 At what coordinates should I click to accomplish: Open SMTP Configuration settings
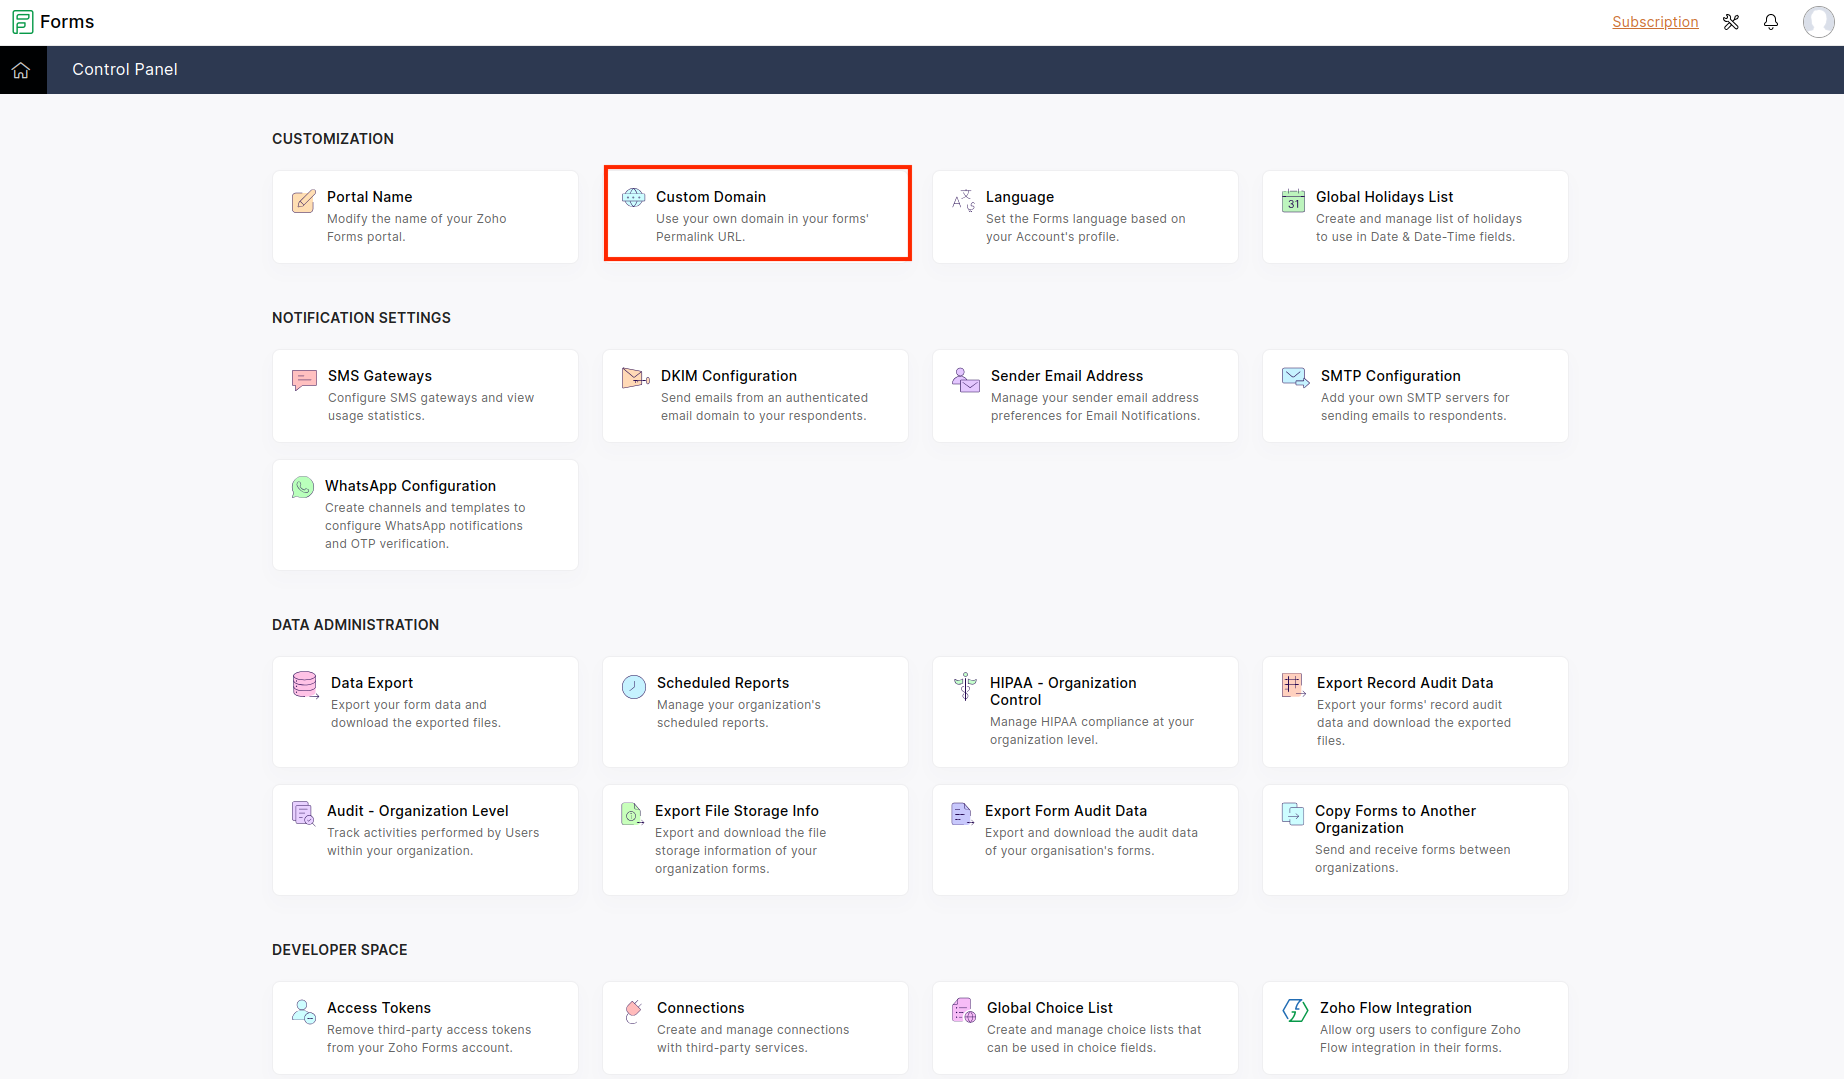[1415, 396]
